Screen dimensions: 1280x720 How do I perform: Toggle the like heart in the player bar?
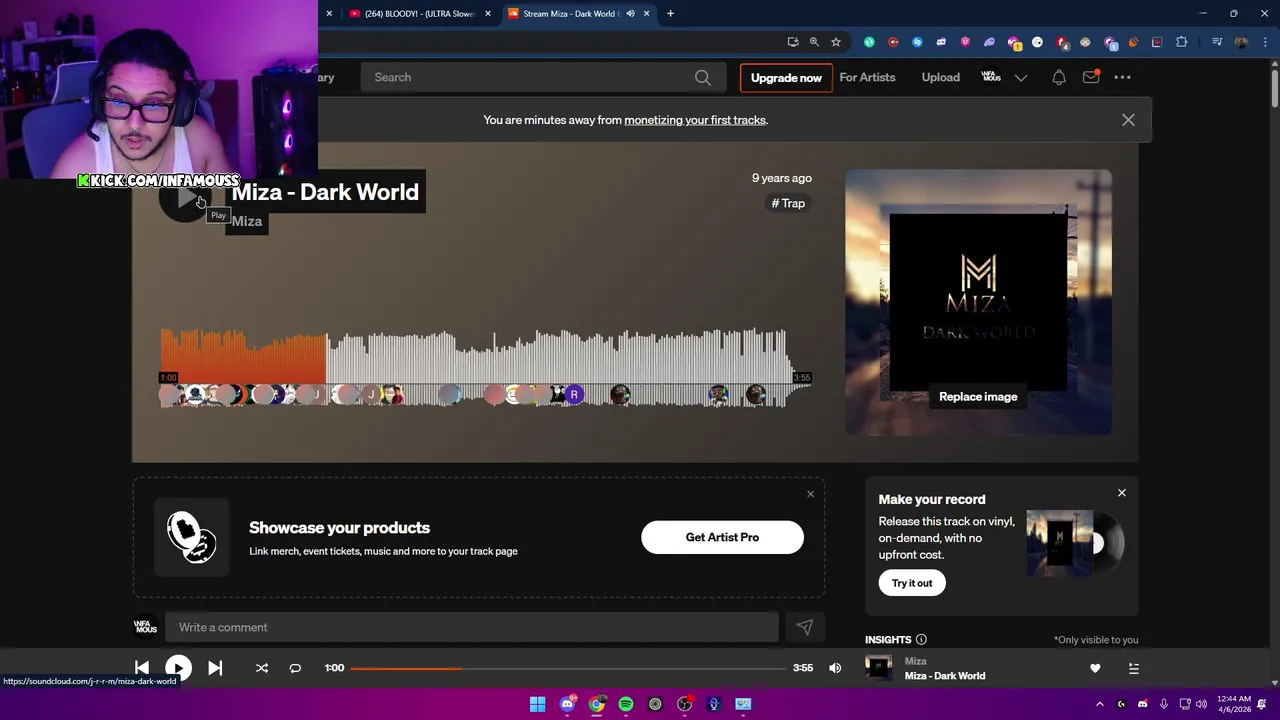coord(1095,668)
